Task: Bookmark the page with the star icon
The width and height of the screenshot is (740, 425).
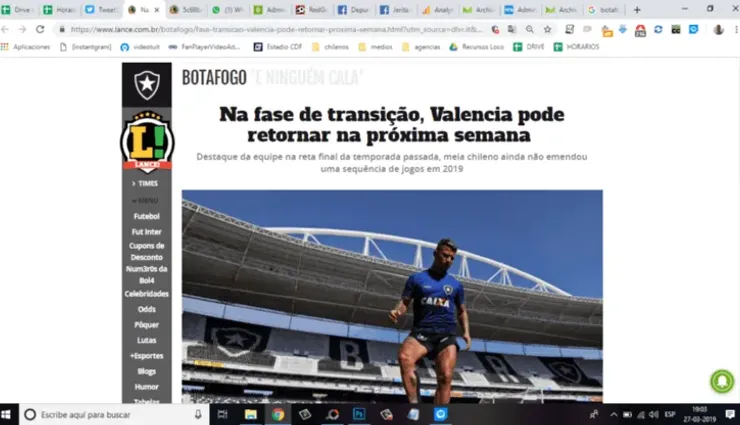Action: click(x=547, y=29)
